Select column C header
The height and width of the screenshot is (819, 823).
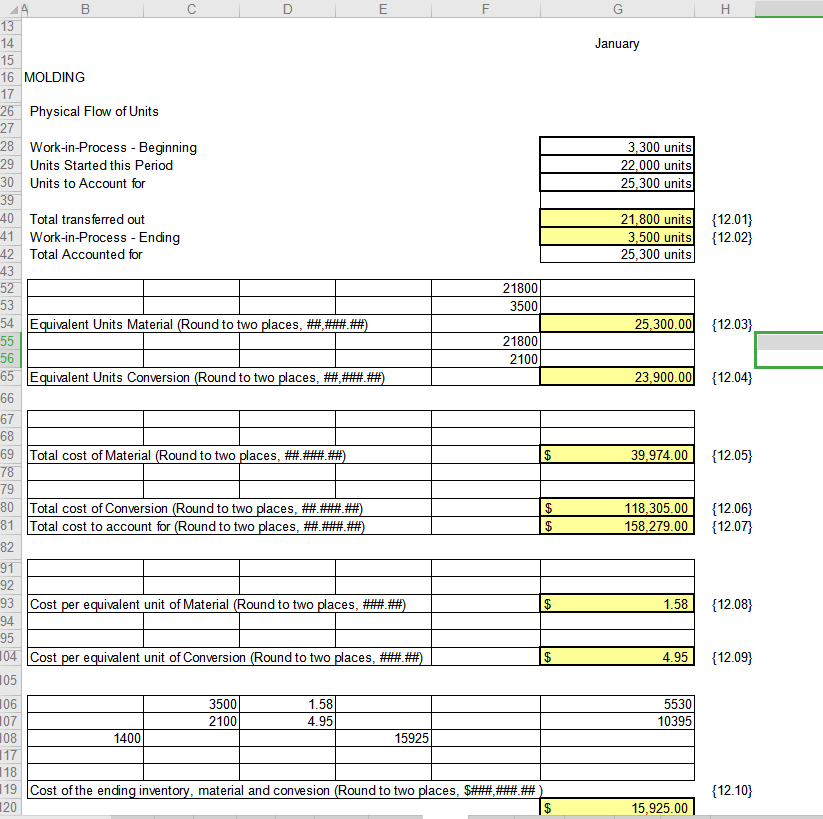pyautogui.click(x=192, y=9)
